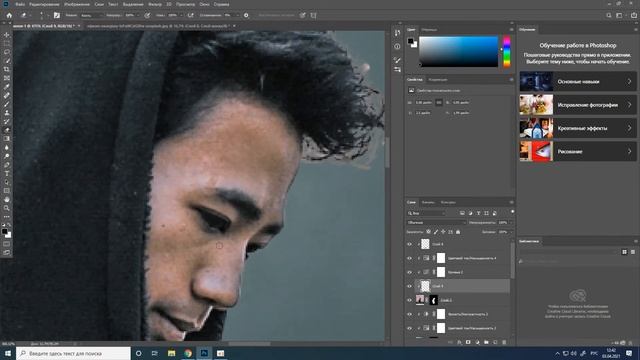This screenshot has width=640, height=360.
Task: Click the black layer mask thumbnail
Action: point(434,300)
